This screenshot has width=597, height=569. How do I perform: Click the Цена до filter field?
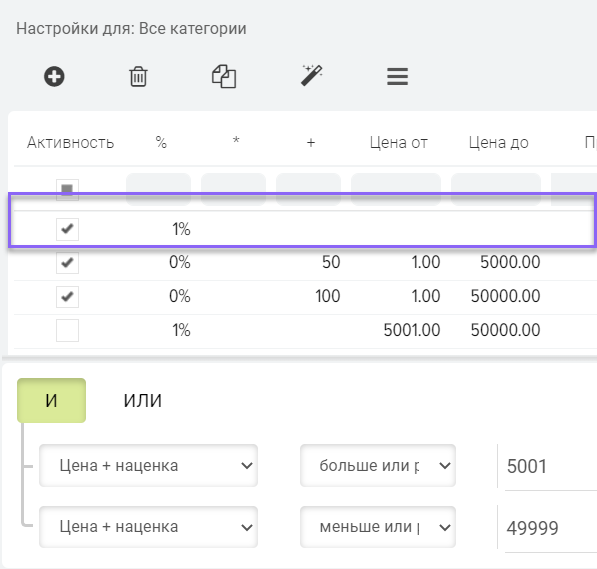click(x=496, y=190)
